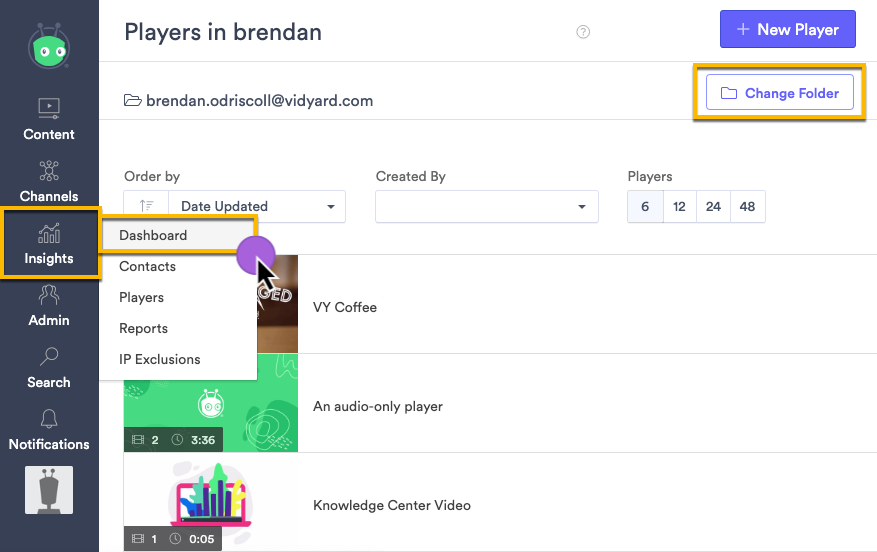The image size is (877, 552).
Task: Open the Channels sidebar icon
Action: pyautogui.click(x=49, y=171)
